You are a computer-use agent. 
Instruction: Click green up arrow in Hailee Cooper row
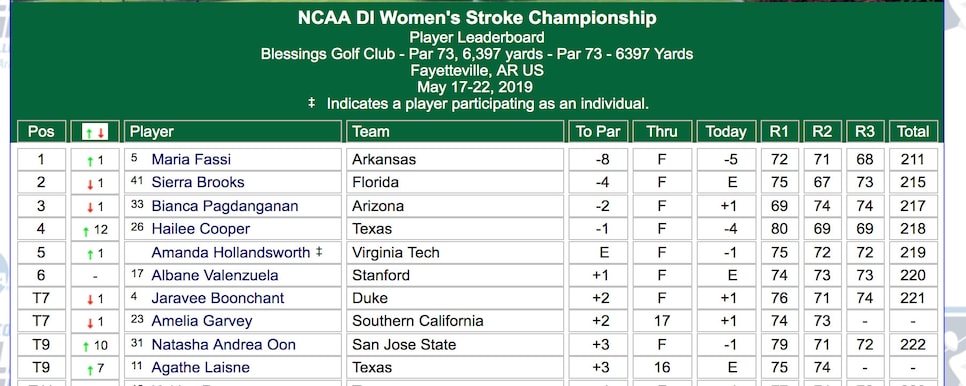pos(86,231)
